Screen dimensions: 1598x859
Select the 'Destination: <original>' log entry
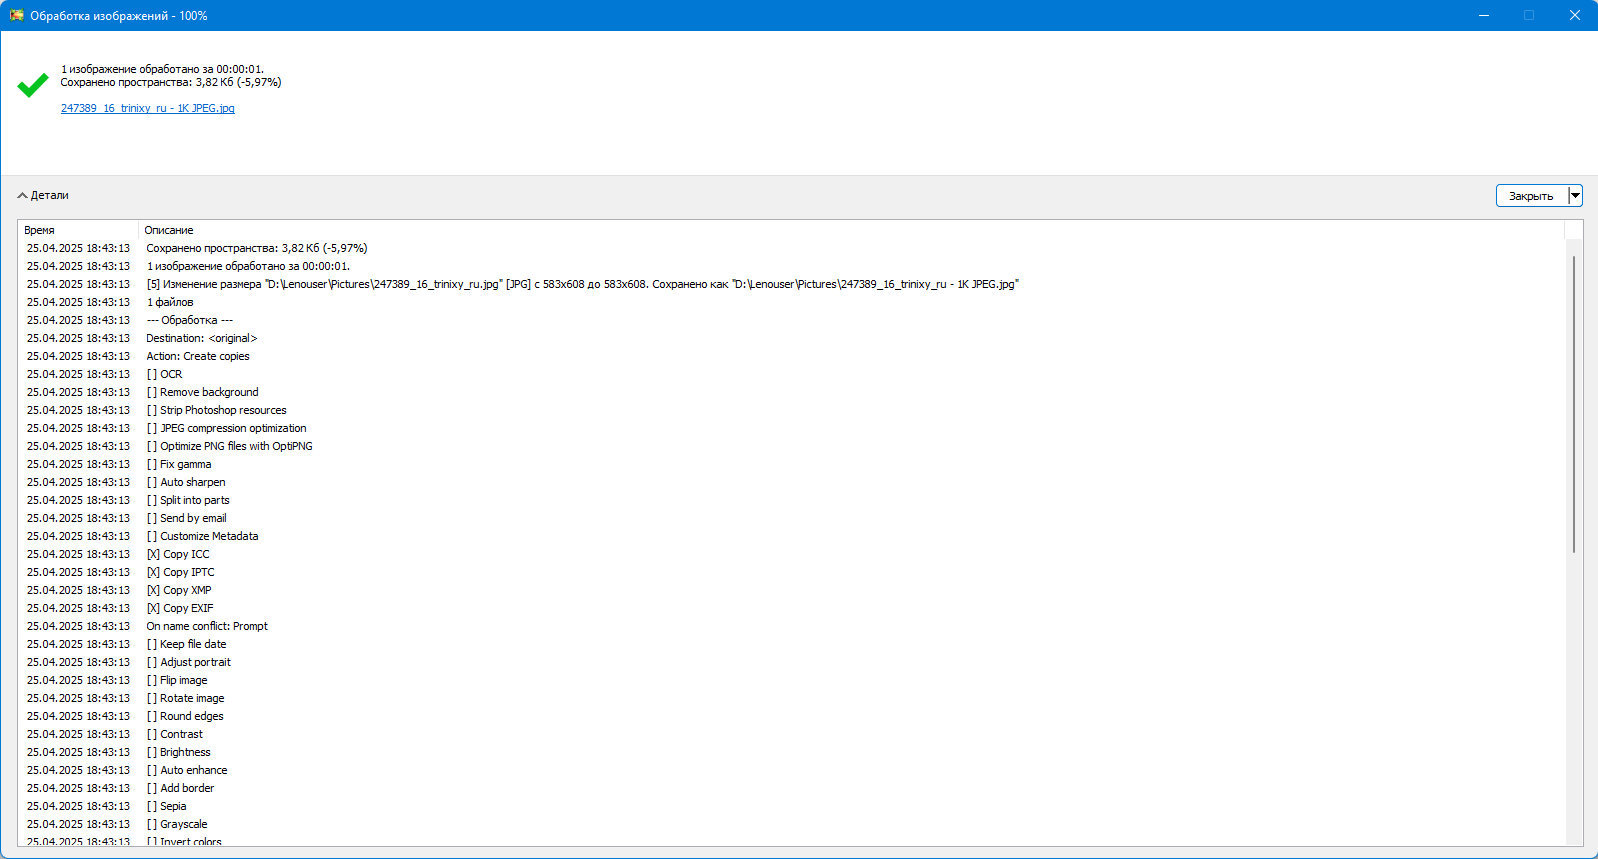pyautogui.click(x=791, y=338)
